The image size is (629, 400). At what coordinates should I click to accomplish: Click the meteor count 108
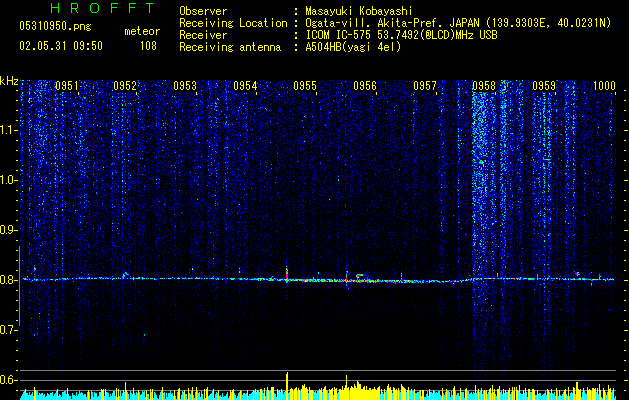coord(148,46)
